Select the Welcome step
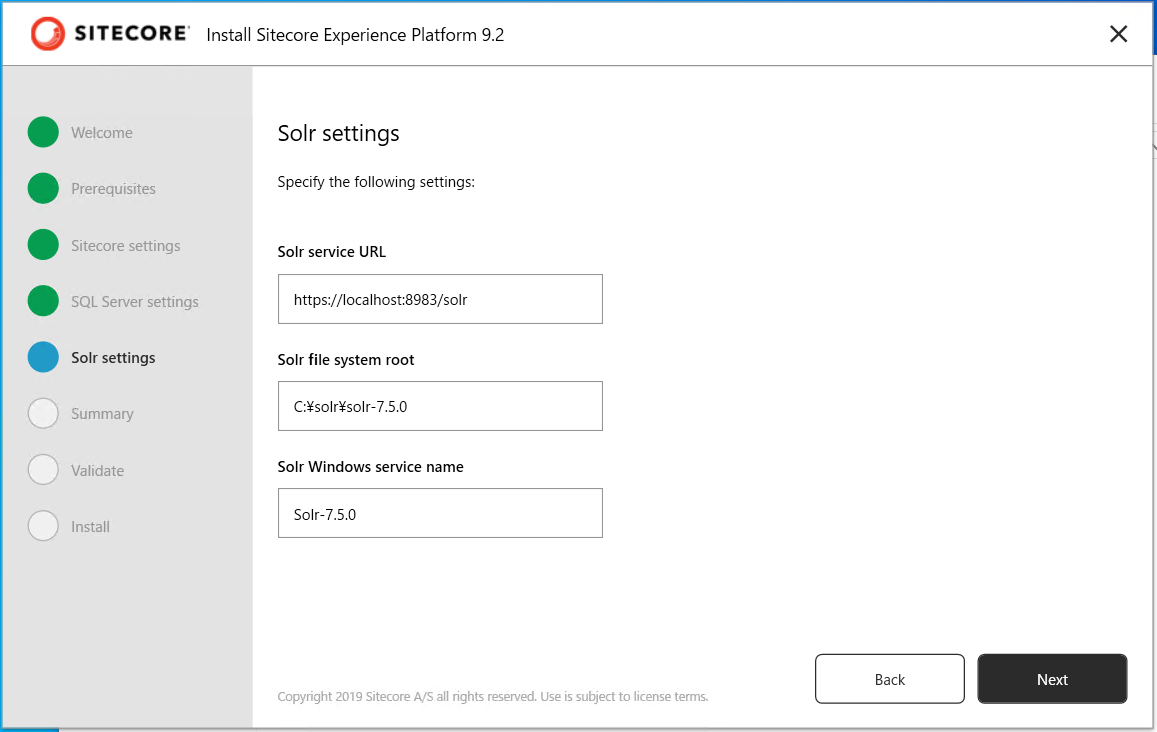 [x=102, y=133]
